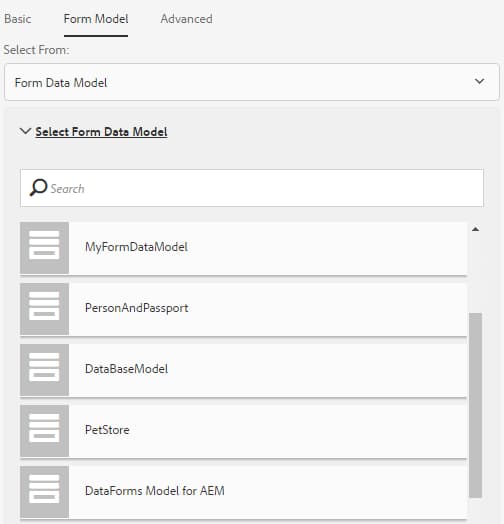Image resolution: width=504 pixels, height=524 pixels.
Task: Focus the Search input field
Action: 252,188
